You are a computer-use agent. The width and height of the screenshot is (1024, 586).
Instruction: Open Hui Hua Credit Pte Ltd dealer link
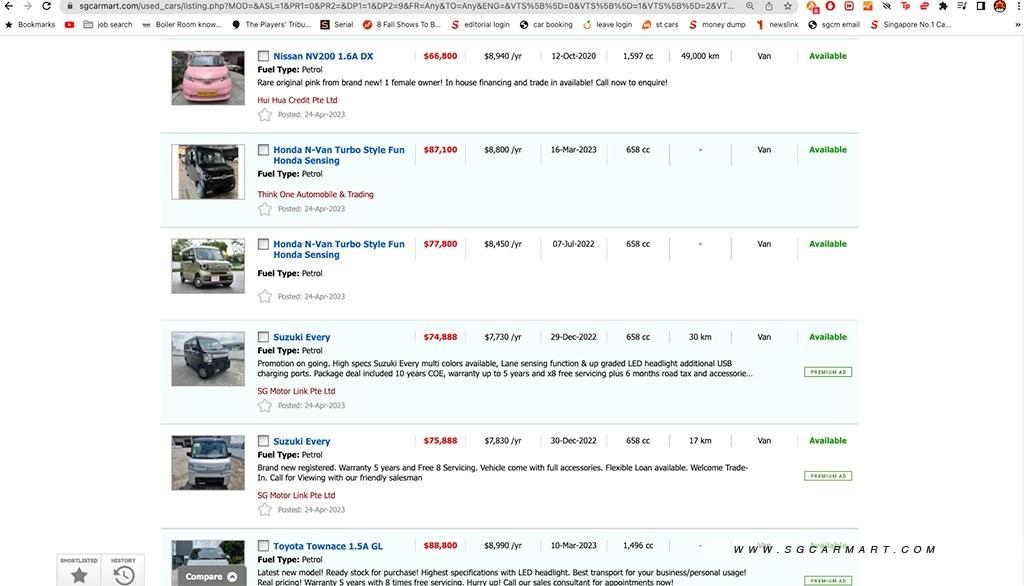[297, 100]
